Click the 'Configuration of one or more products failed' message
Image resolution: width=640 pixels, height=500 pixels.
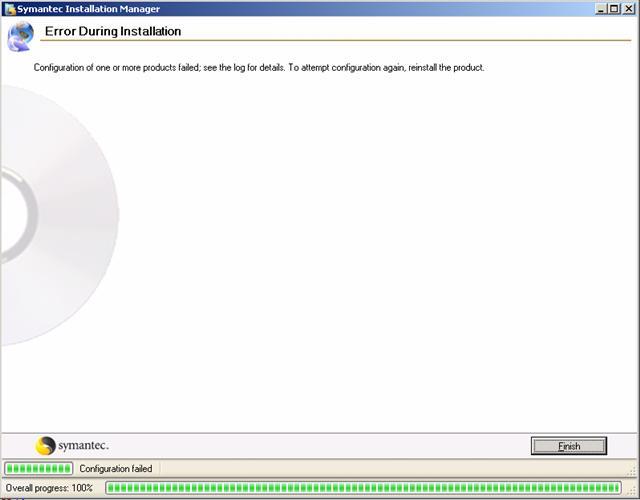click(259, 67)
